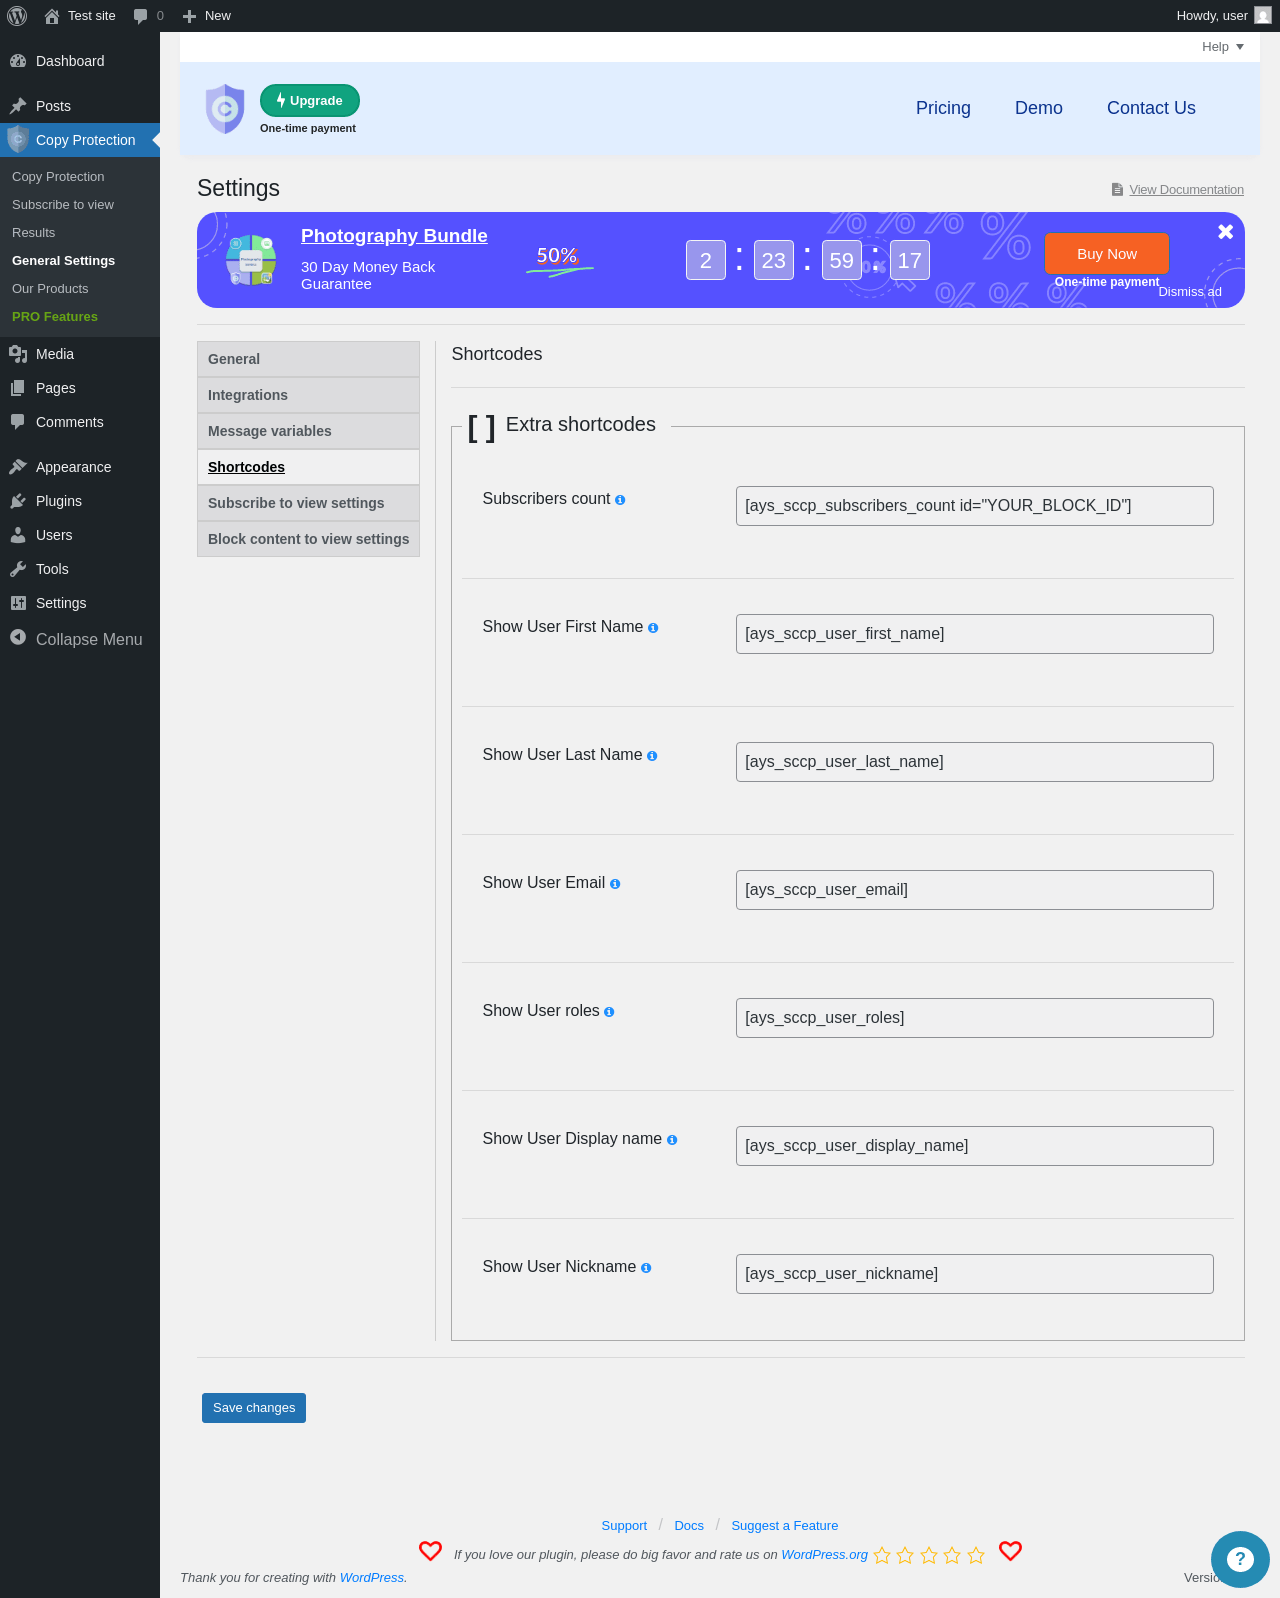Screen dimensions: 1280x1598
Task: Click info icon next to Subscribers count
Action: tap(620, 500)
